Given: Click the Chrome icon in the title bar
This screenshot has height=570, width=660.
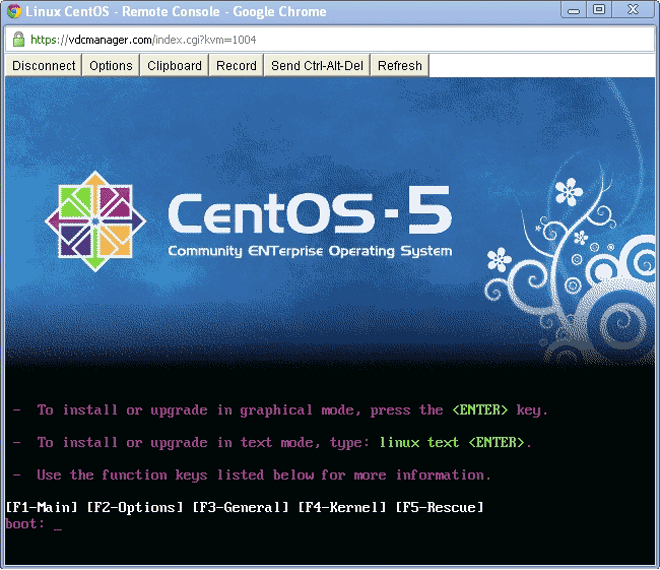Looking at the screenshot, I should pos(14,12).
